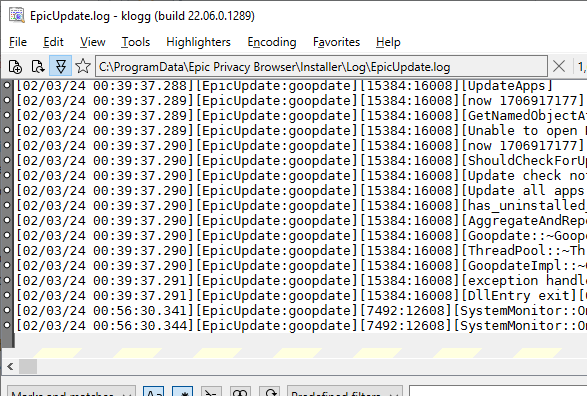Mark the 'Unable to open' line circle
This screenshot has width=587, height=396.
tap(7, 130)
